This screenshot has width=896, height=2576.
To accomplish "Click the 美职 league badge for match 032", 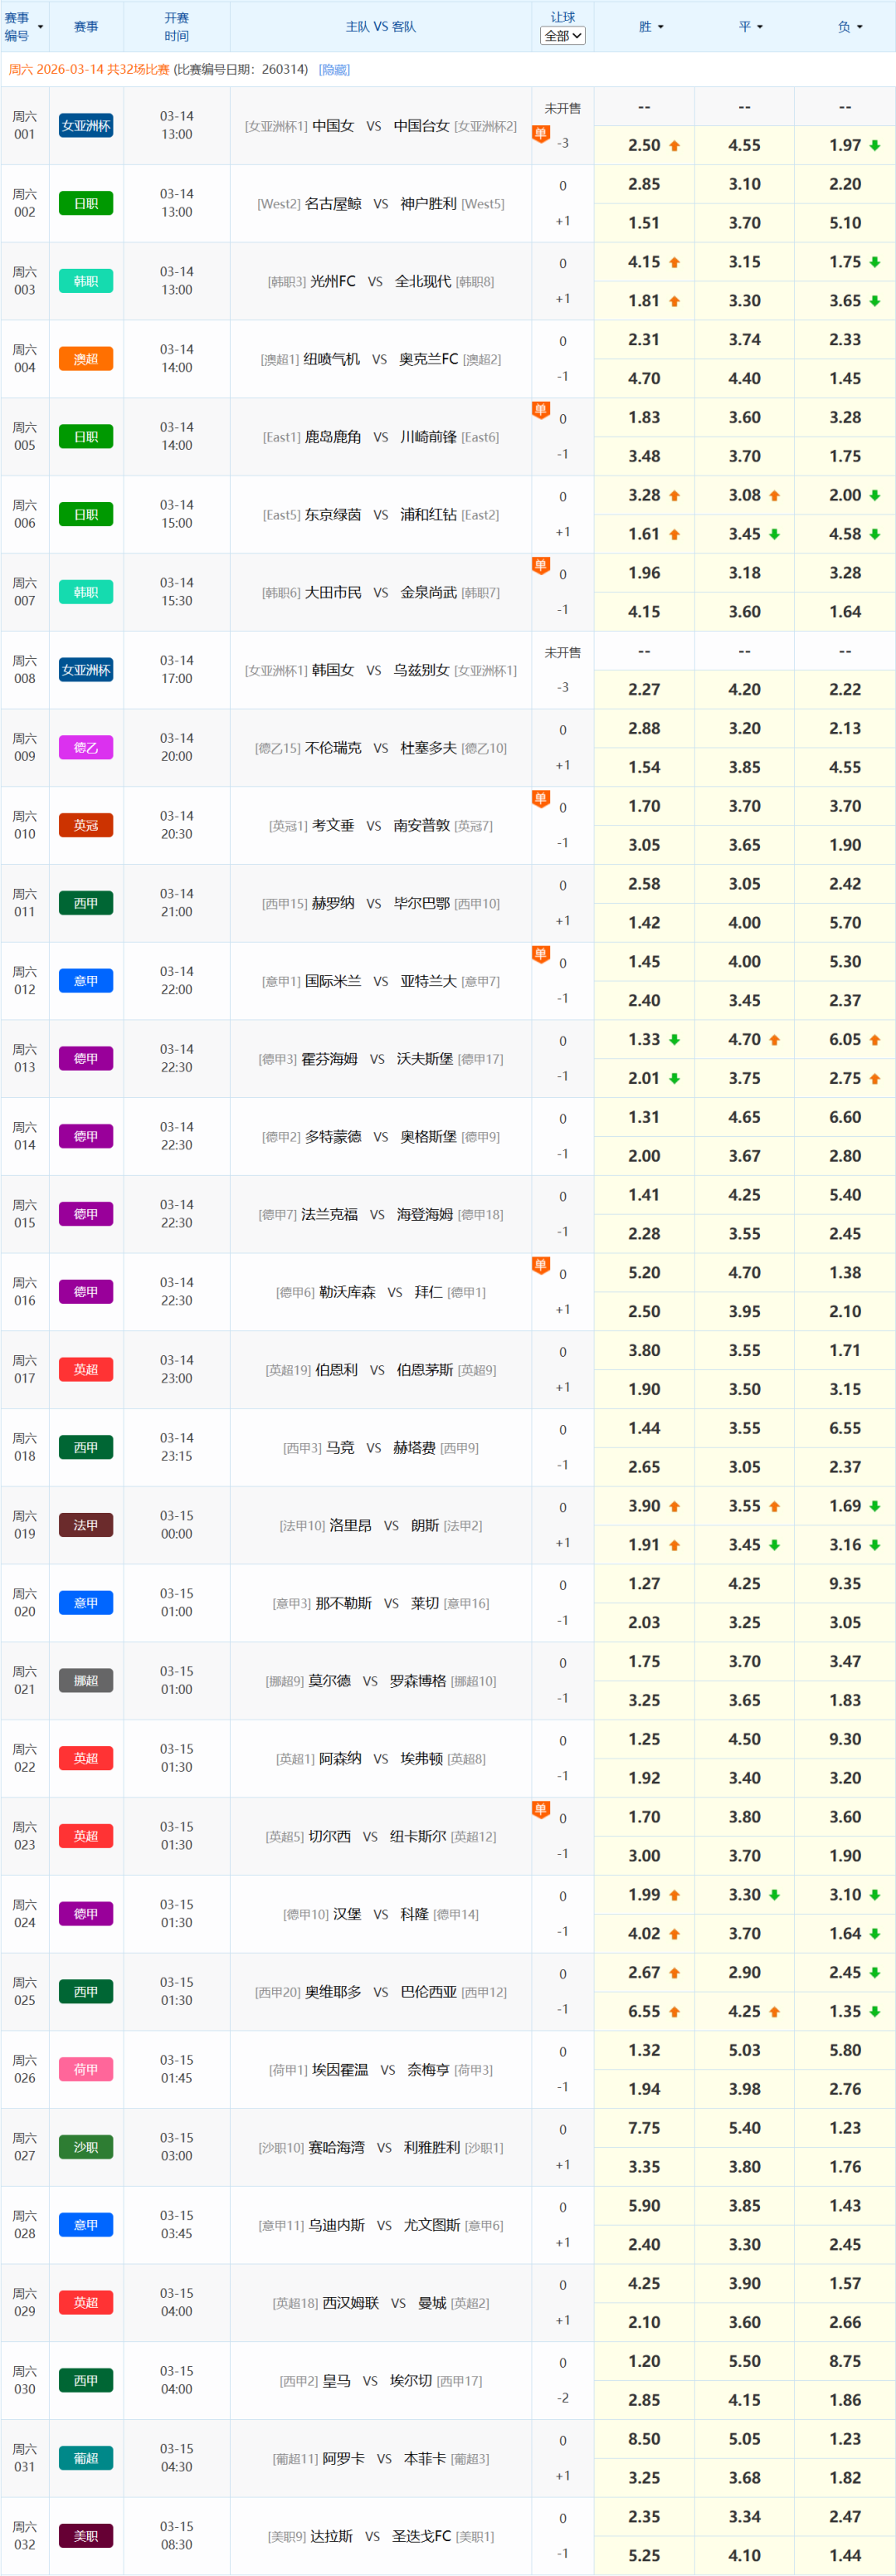I will 86,2536.
